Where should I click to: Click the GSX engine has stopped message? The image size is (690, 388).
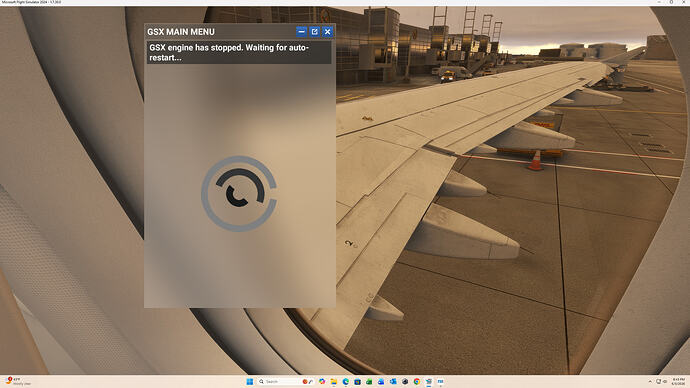239,53
